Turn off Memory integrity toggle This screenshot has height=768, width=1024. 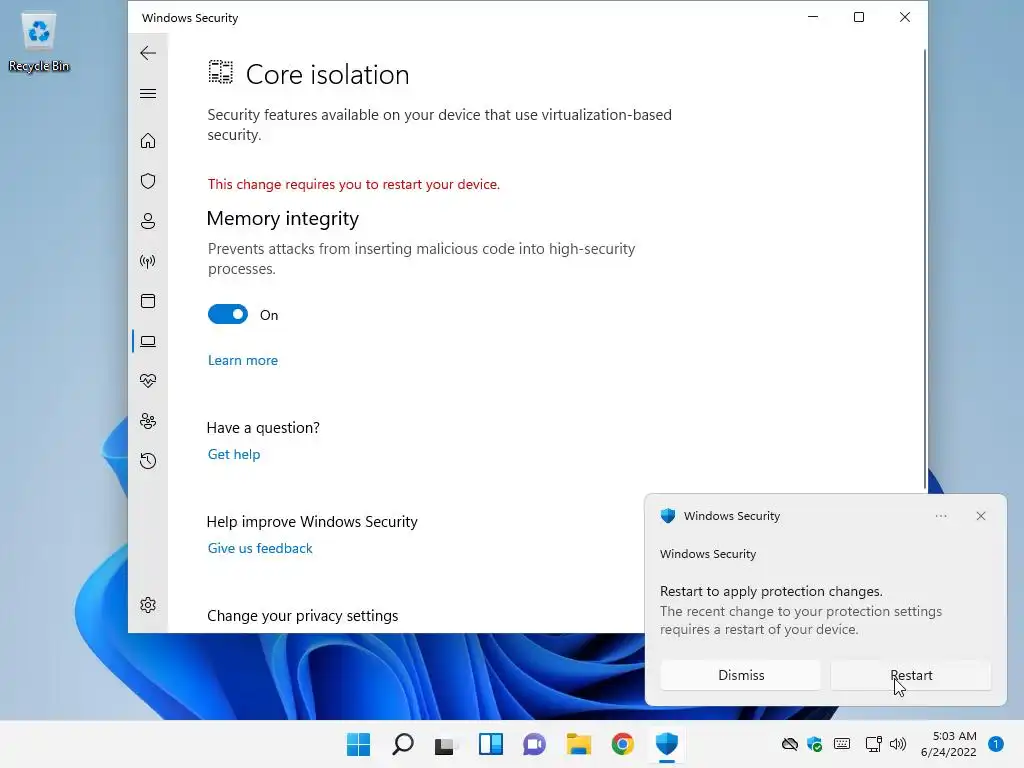228,315
